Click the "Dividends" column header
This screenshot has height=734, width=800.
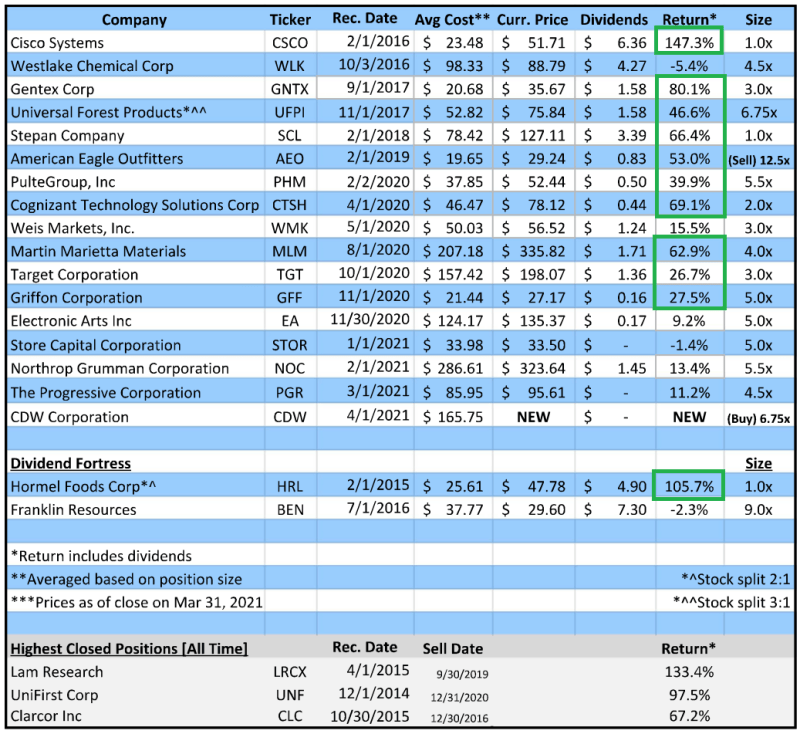614,20
